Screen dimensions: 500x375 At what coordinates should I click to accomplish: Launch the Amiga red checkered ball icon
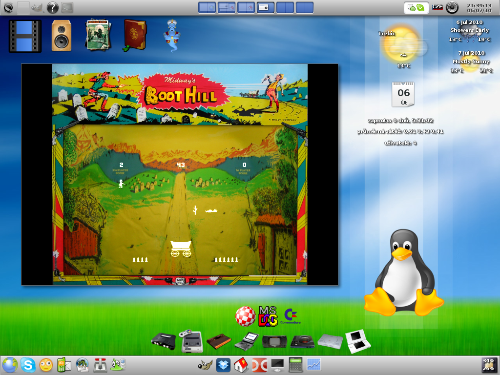tap(245, 316)
